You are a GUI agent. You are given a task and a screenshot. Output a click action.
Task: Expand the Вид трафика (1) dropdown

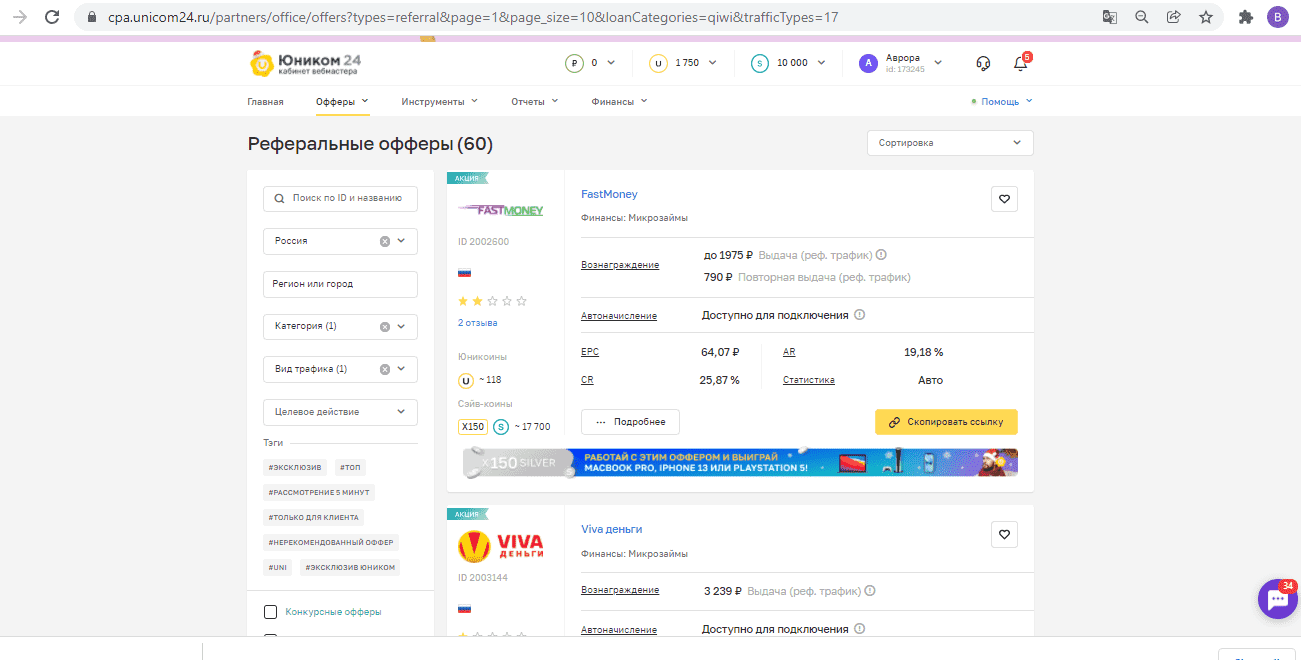[x=401, y=369]
